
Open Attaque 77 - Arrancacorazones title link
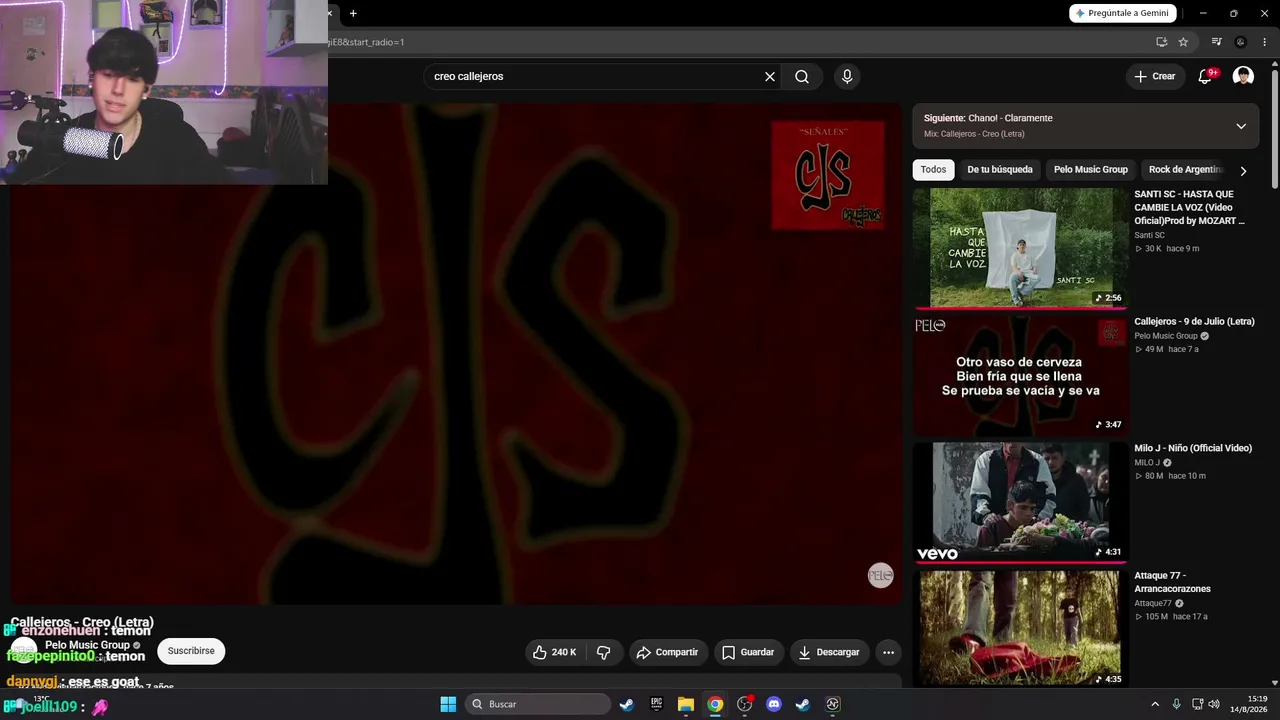click(1173, 582)
